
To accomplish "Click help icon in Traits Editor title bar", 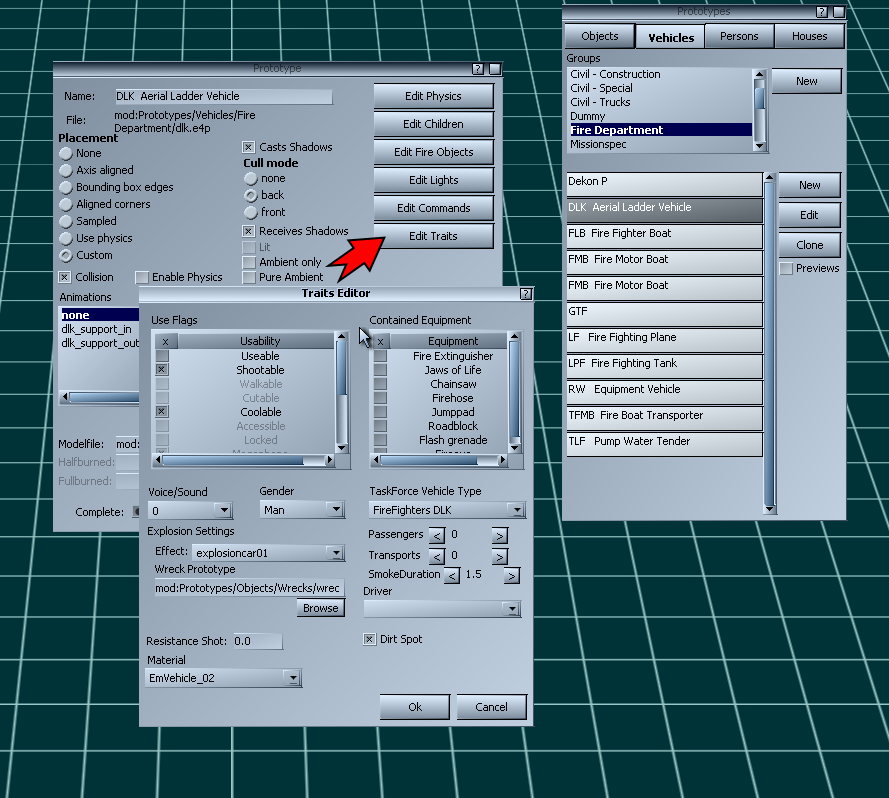I will [x=526, y=294].
